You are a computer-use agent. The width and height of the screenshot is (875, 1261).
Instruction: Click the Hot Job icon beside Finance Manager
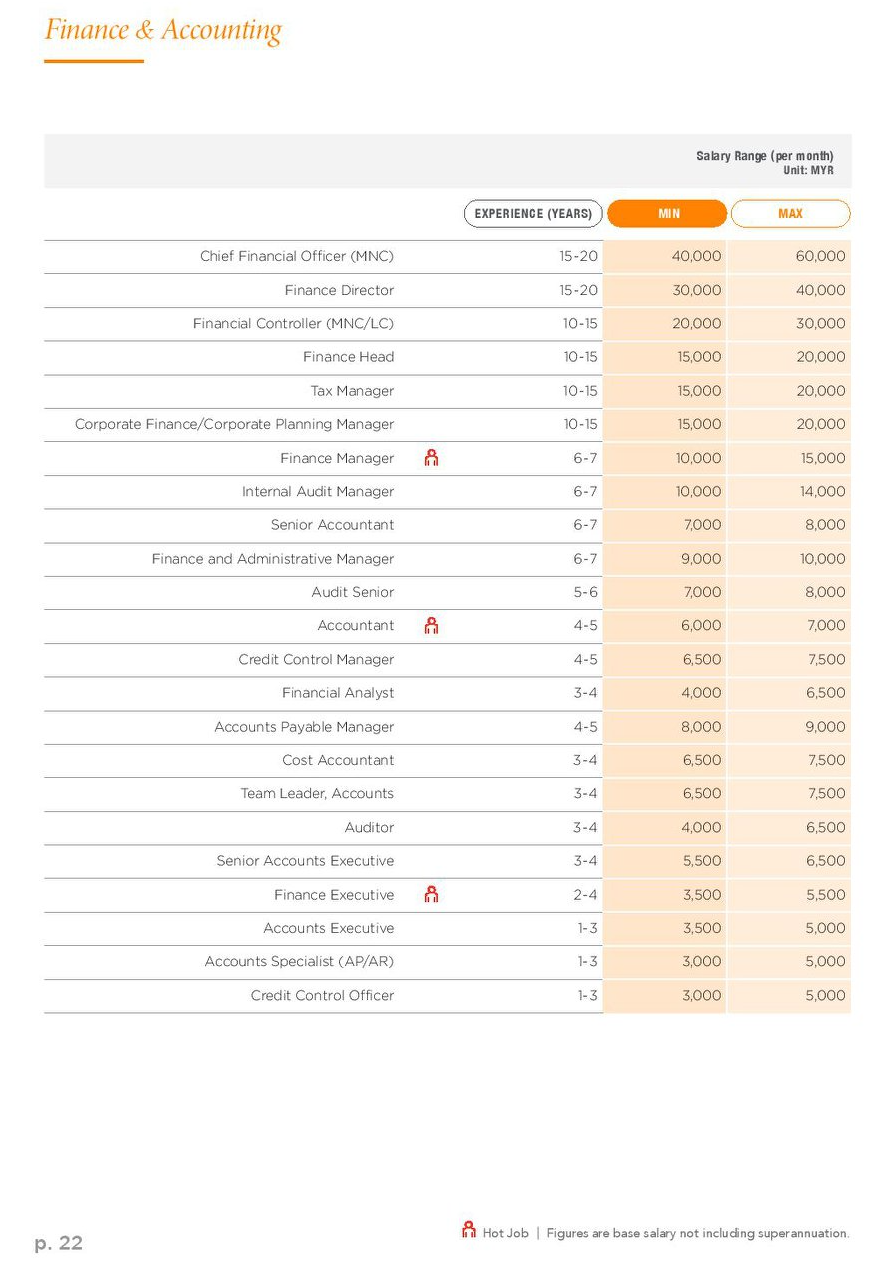[431, 458]
